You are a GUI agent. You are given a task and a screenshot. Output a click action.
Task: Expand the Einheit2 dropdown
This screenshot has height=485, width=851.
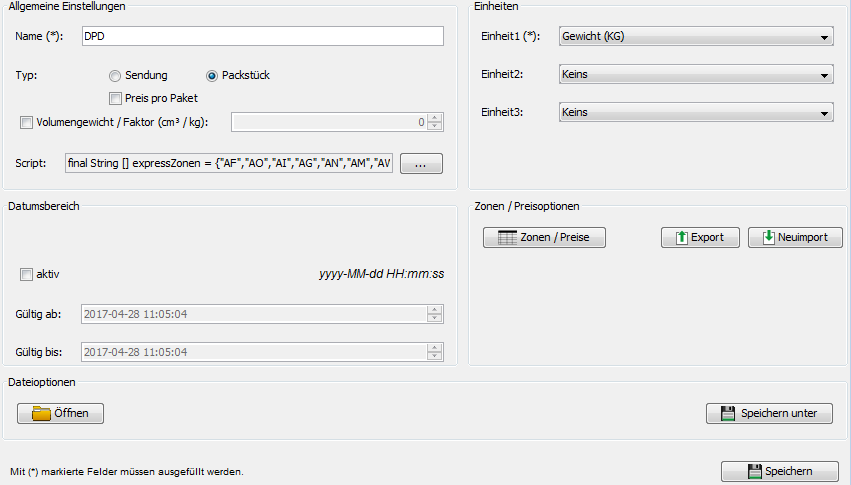tap(696, 75)
